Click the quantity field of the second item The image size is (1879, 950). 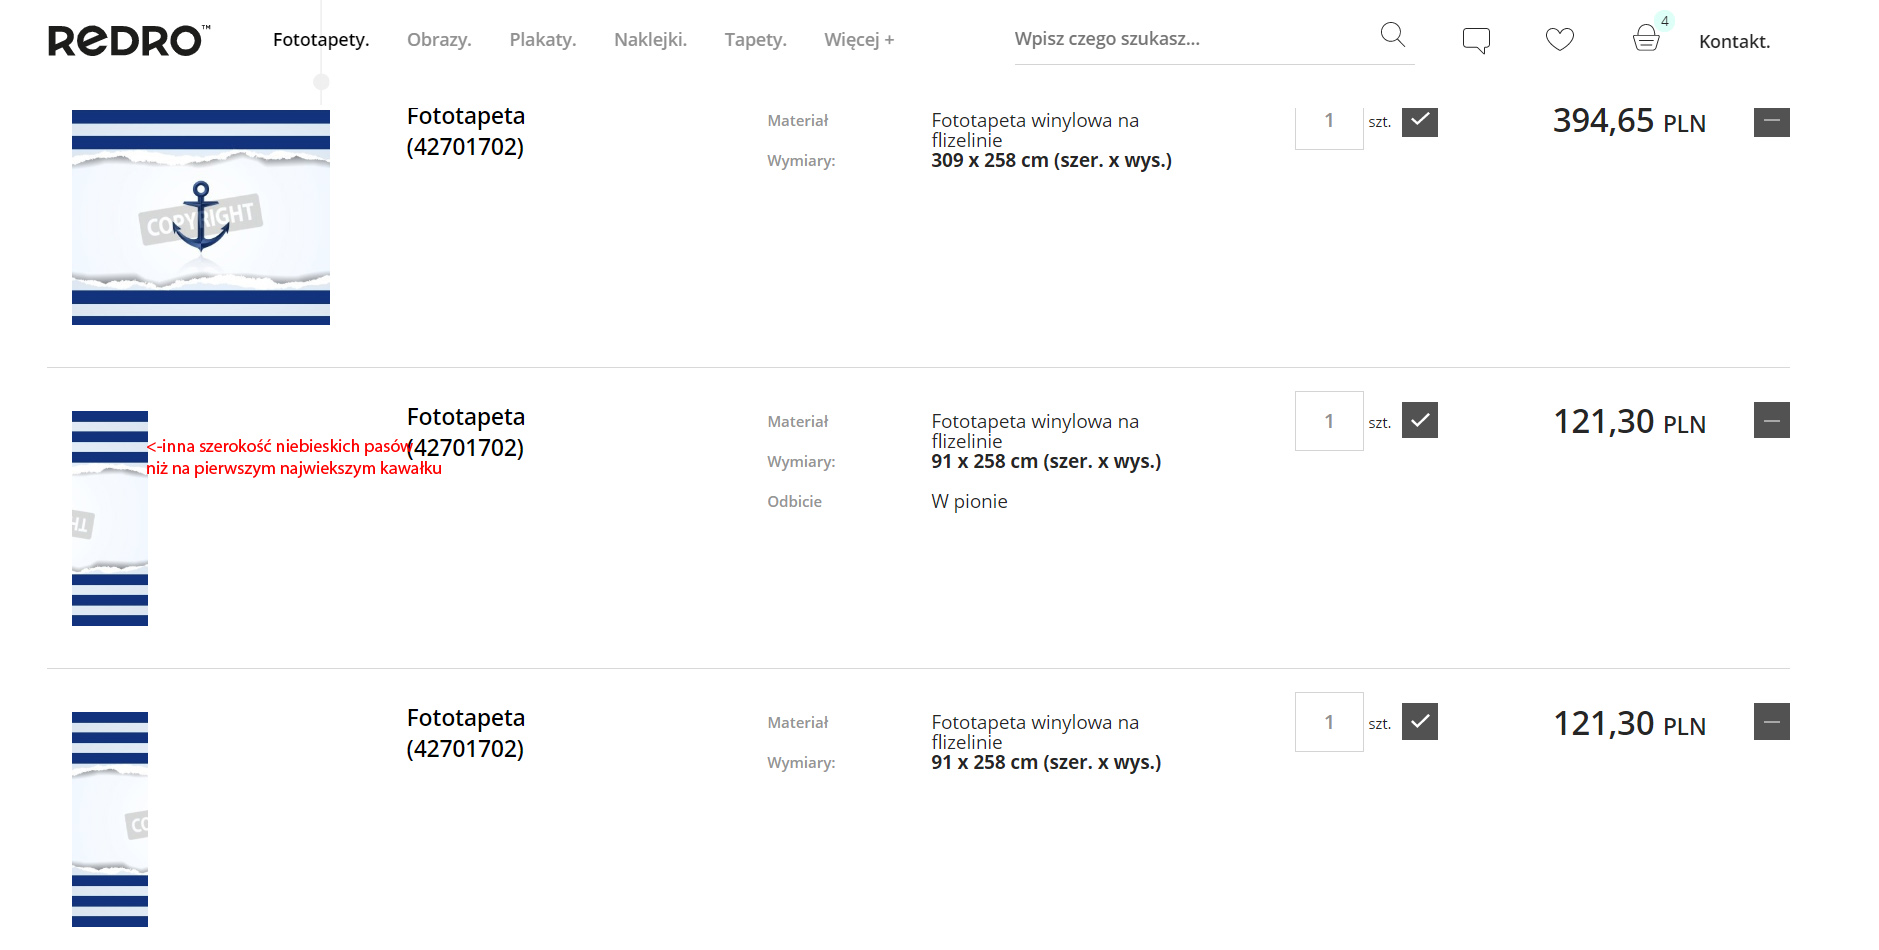pyautogui.click(x=1328, y=421)
